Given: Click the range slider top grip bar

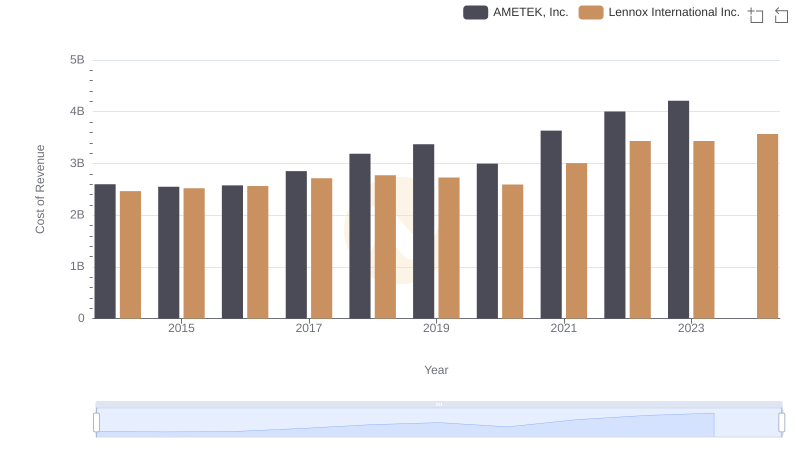Looking at the screenshot, I should (439, 404).
